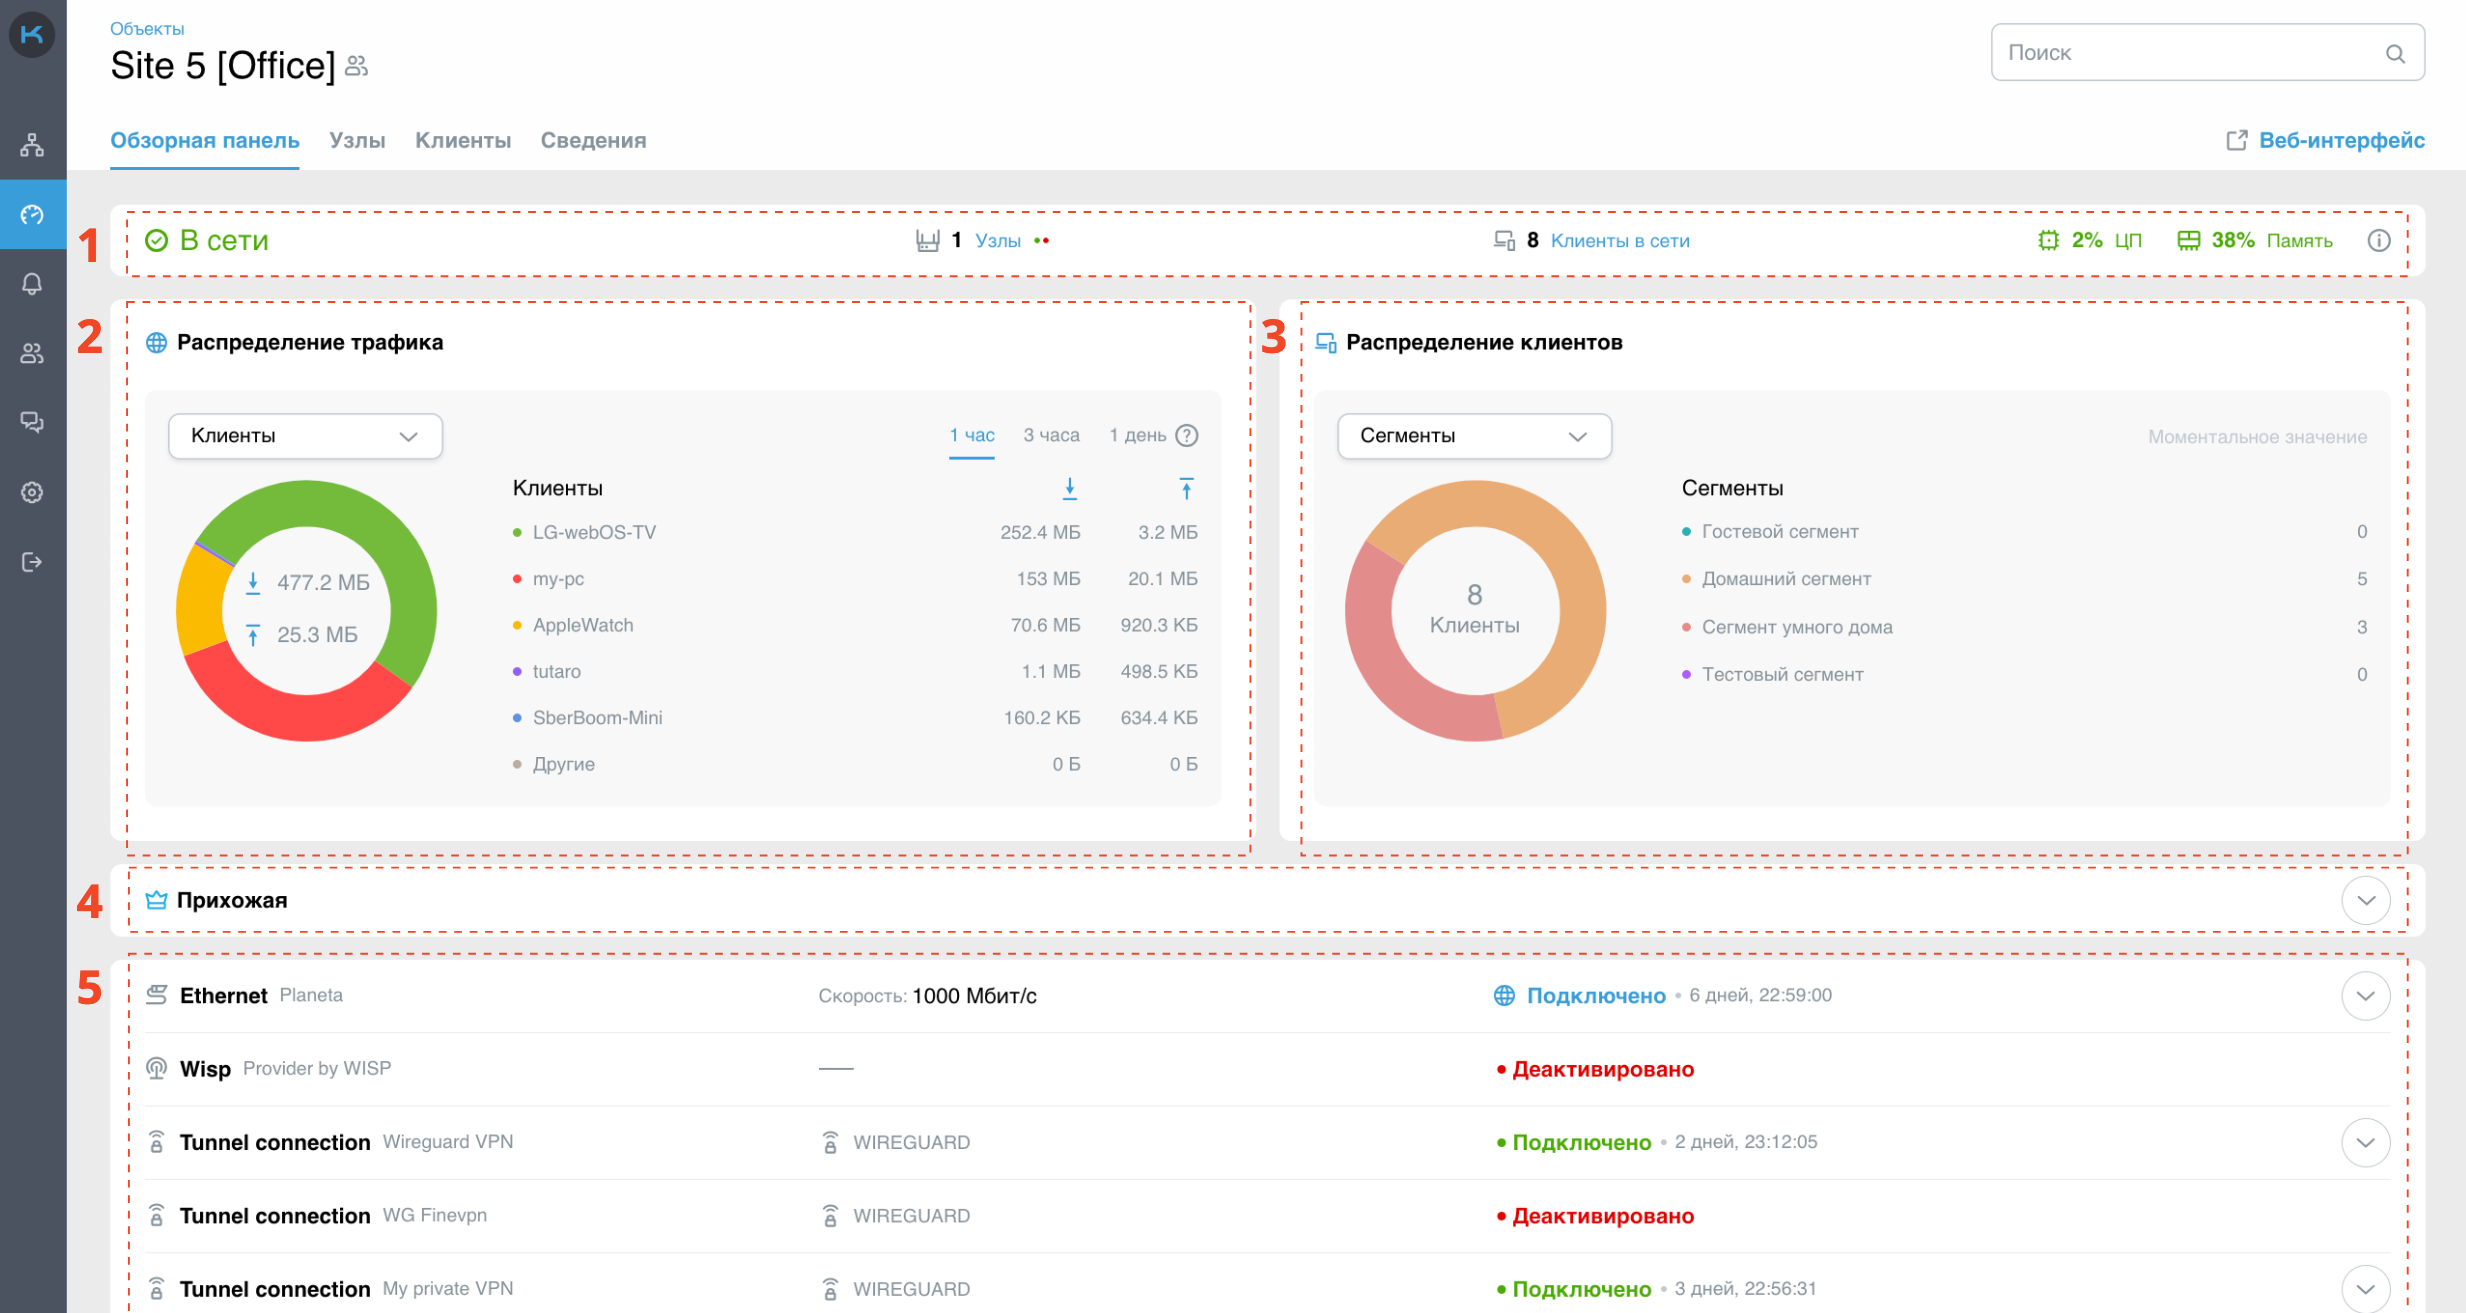Open the settings gear in sidebar
This screenshot has height=1313, width=2466.
coord(32,492)
